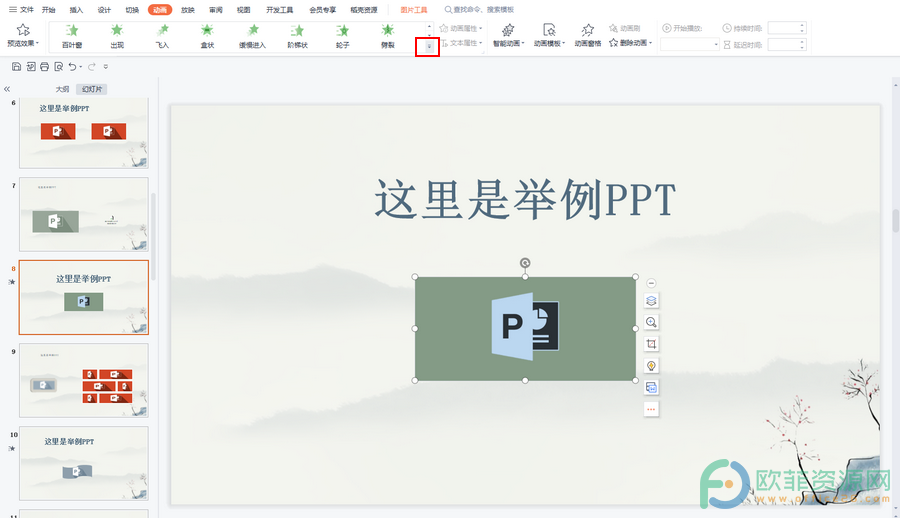Click the undo arrow icon

tap(72, 67)
